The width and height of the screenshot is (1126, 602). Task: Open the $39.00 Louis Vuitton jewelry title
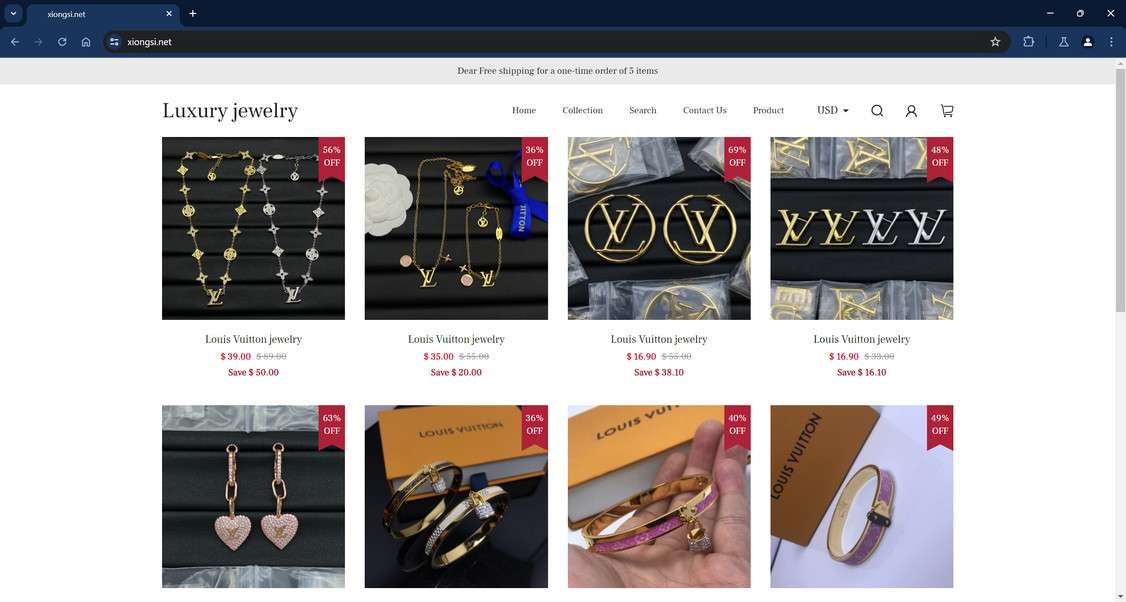click(x=253, y=339)
